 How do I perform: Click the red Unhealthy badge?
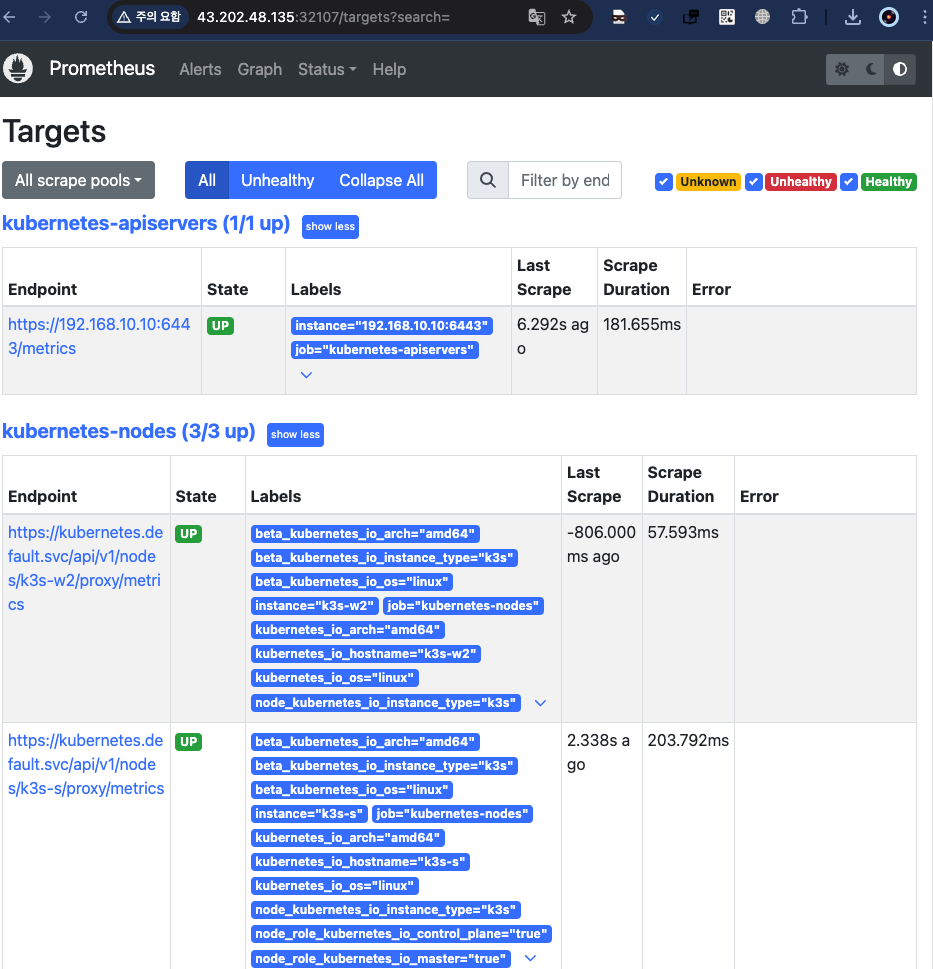[801, 182]
